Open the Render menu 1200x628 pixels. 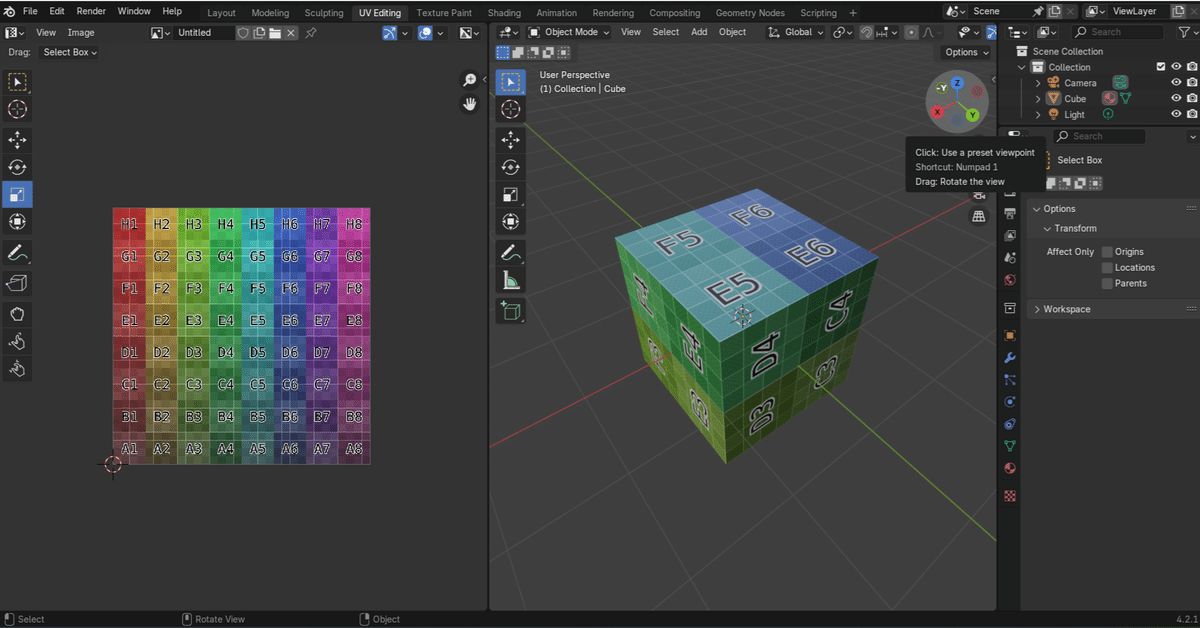tap(91, 12)
